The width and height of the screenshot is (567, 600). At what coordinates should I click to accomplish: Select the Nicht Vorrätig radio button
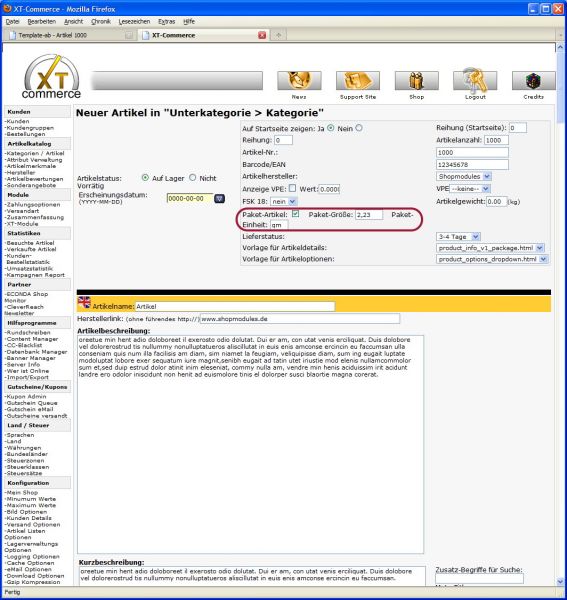pos(192,178)
